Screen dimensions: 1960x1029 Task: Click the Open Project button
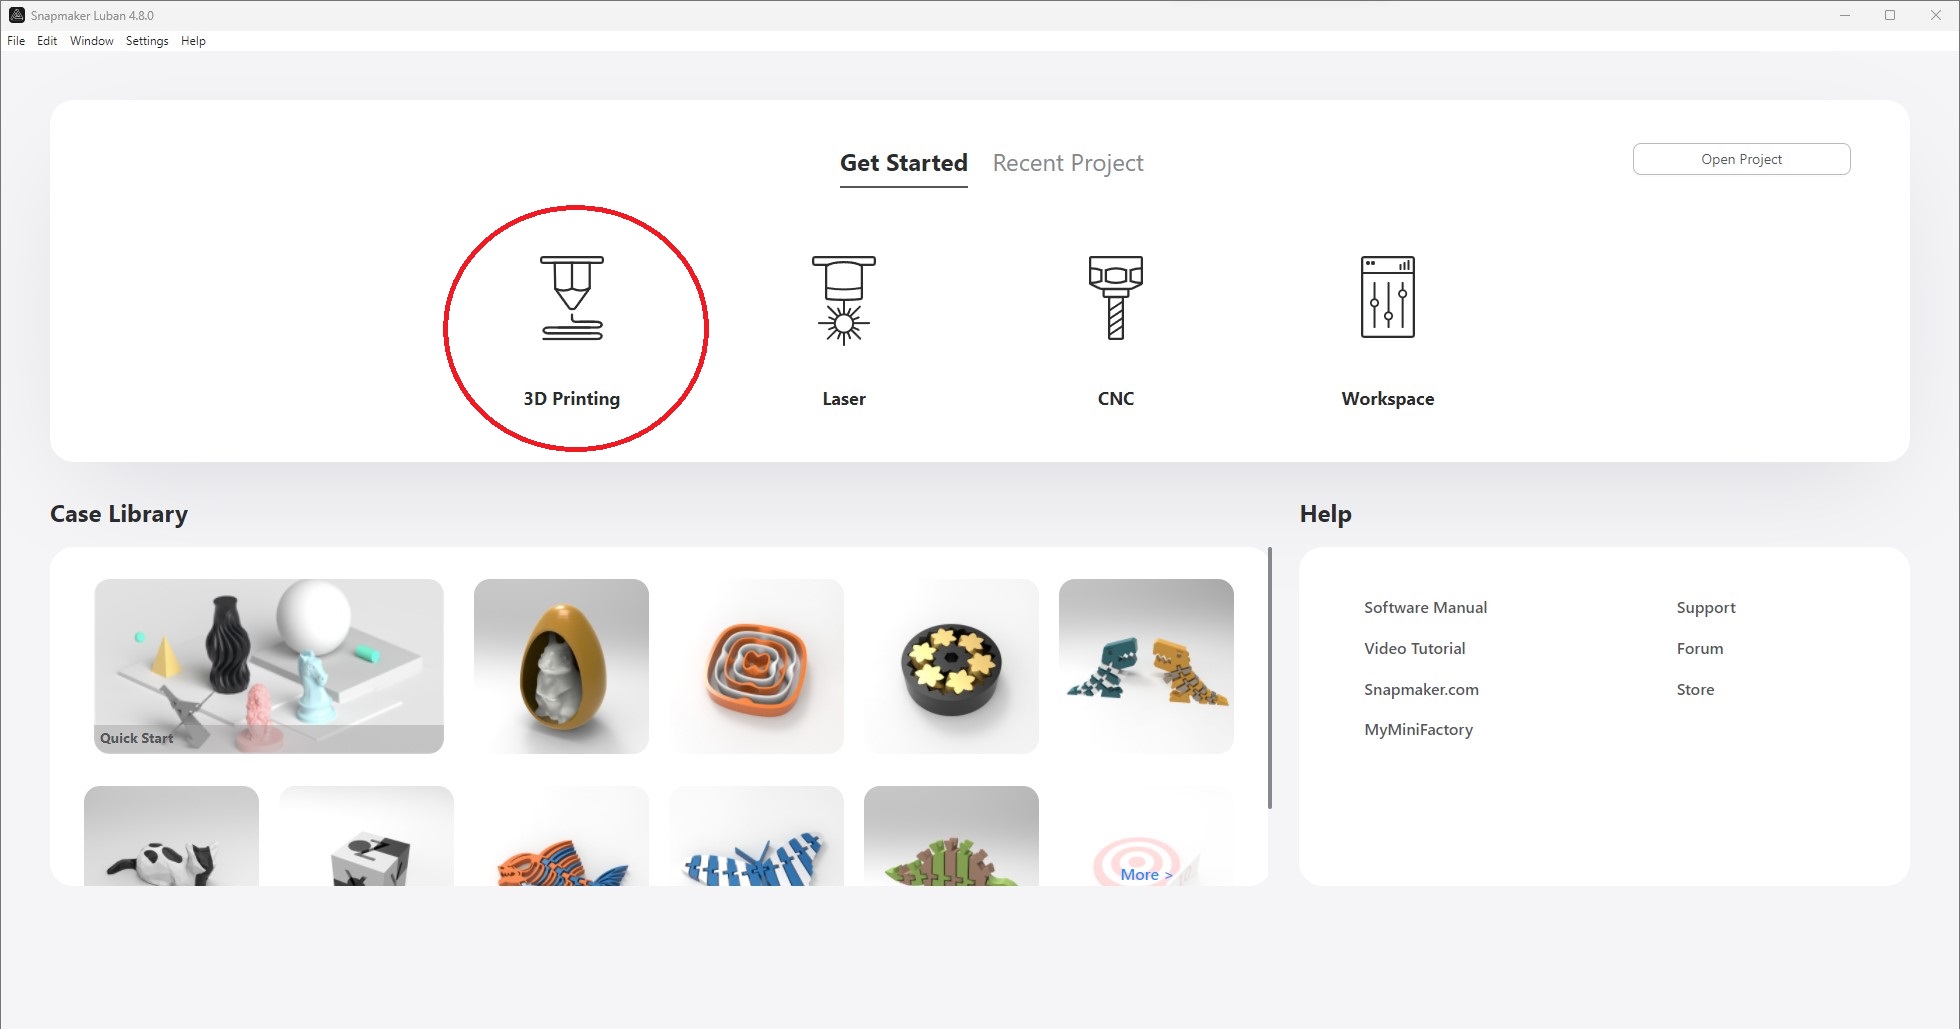(x=1741, y=159)
